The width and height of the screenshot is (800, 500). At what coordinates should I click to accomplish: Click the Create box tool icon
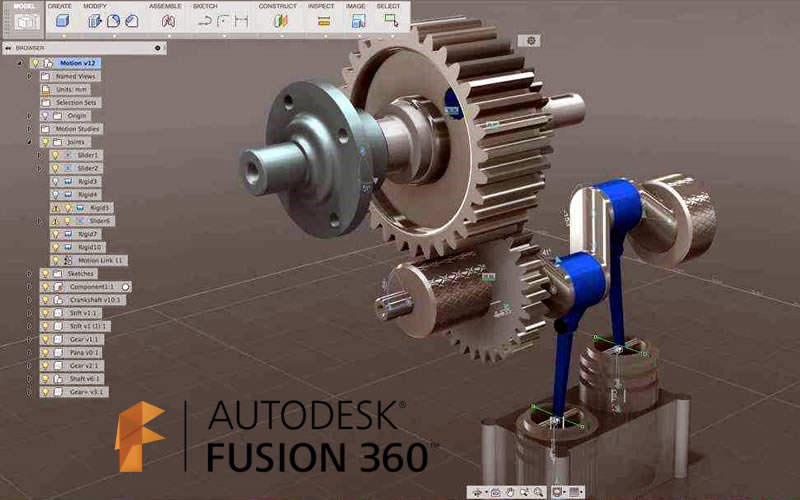click(62, 21)
